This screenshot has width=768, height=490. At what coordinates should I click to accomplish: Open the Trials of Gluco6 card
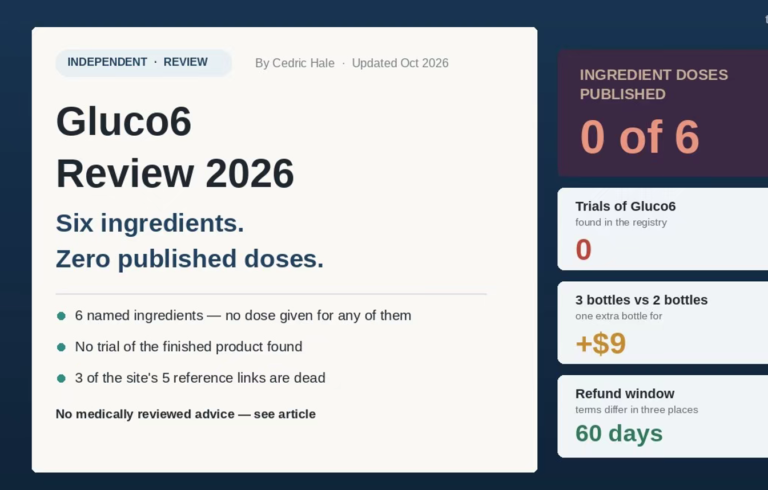[x=663, y=229]
